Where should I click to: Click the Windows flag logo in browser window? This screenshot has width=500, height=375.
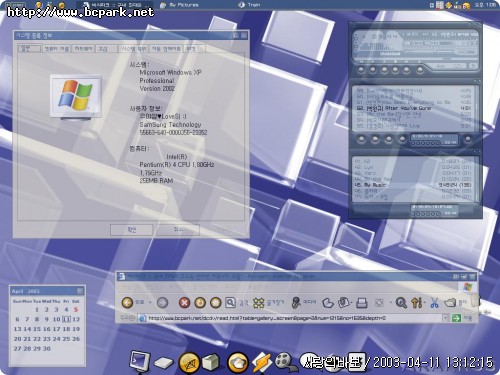click(467, 287)
